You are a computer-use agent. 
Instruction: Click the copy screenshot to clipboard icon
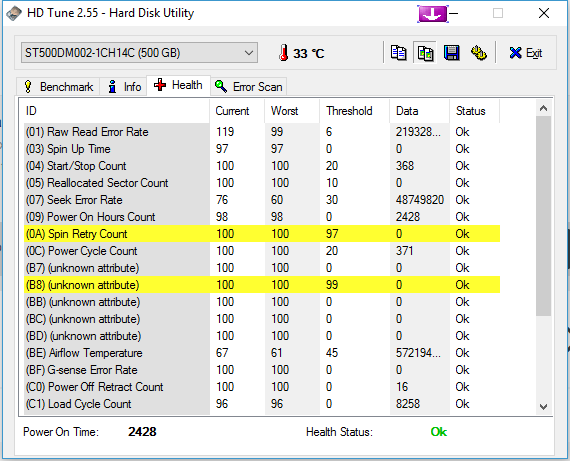click(x=425, y=53)
